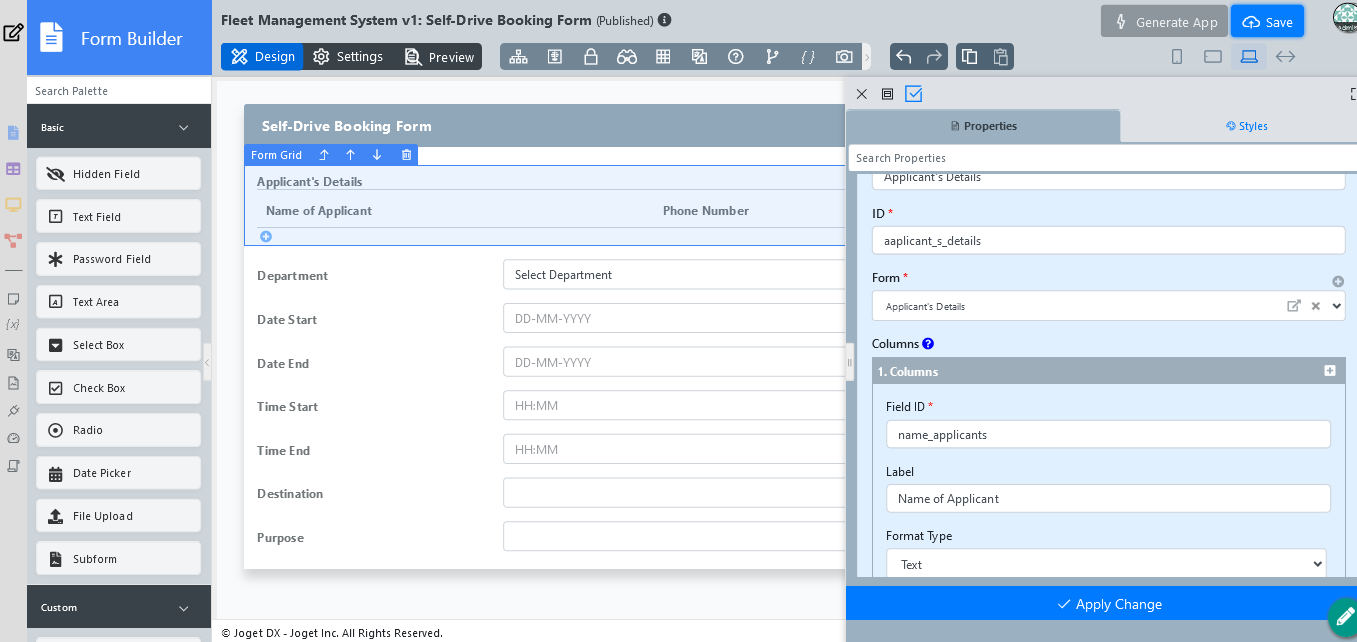Open the permission lock icon

pos(591,57)
